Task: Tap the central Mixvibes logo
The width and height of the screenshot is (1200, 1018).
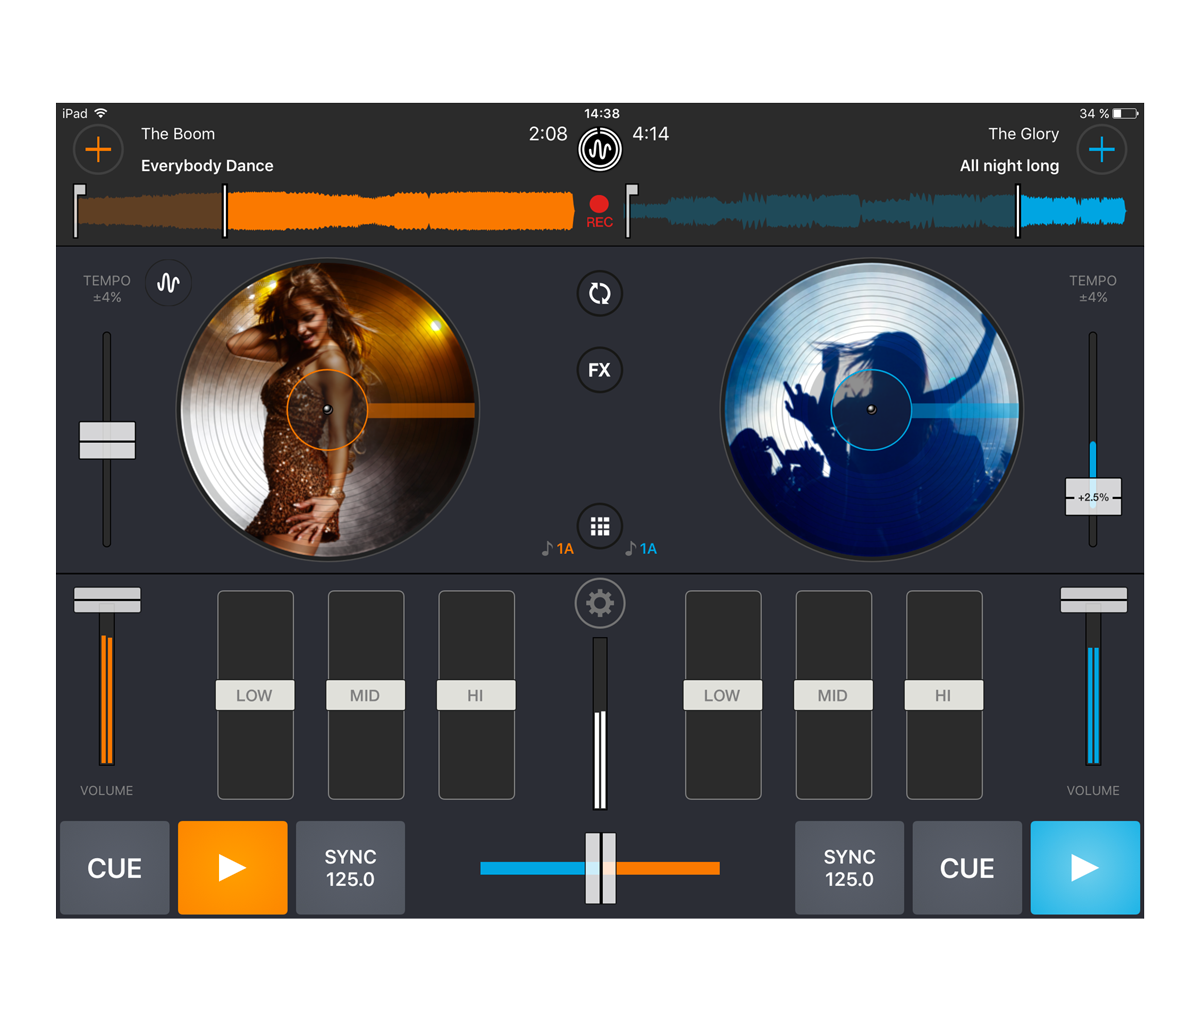Action: tap(600, 147)
